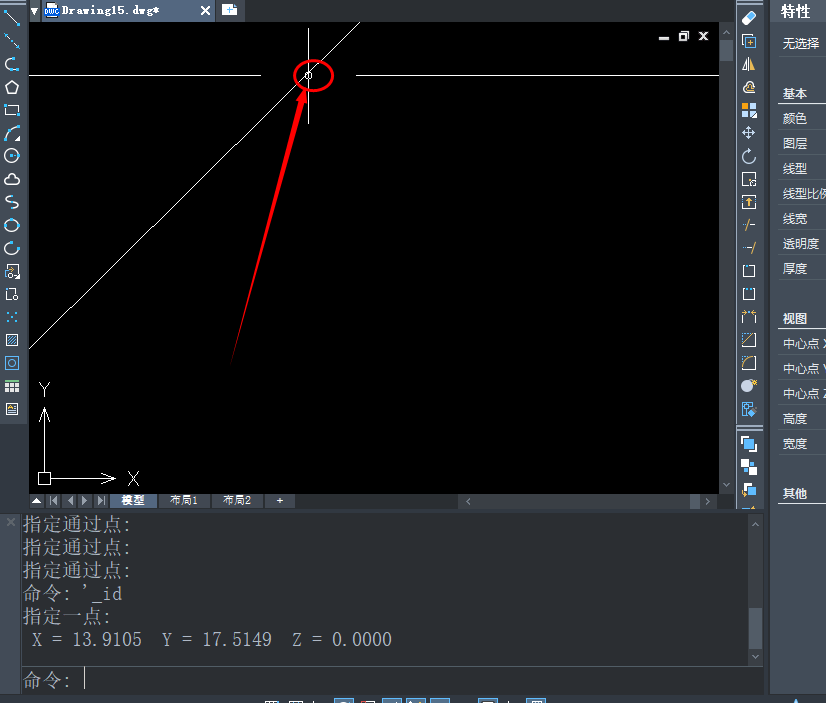
Task: Click the Mirror tool icon
Action: pyautogui.click(x=749, y=64)
